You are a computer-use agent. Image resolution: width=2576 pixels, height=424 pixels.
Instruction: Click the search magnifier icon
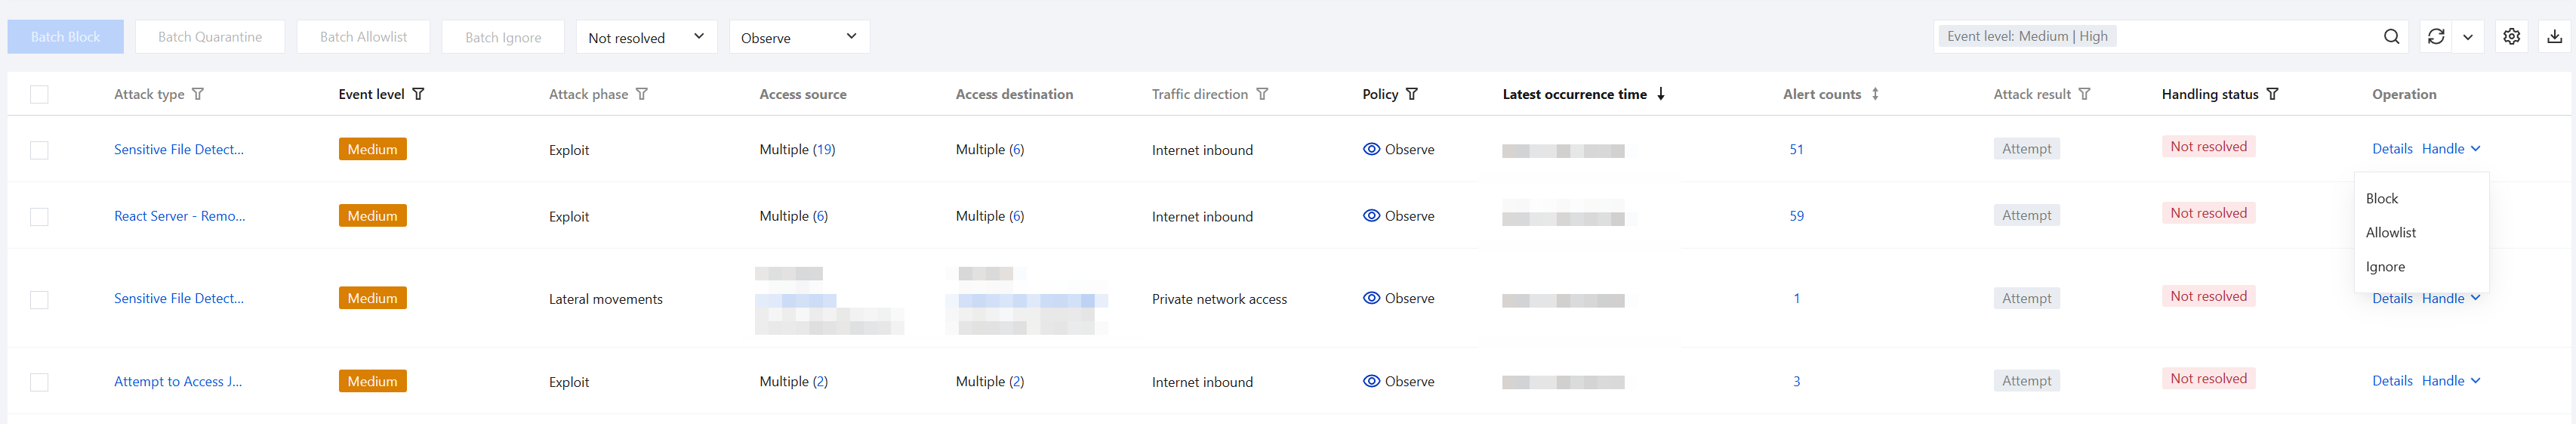pos(2391,37)
